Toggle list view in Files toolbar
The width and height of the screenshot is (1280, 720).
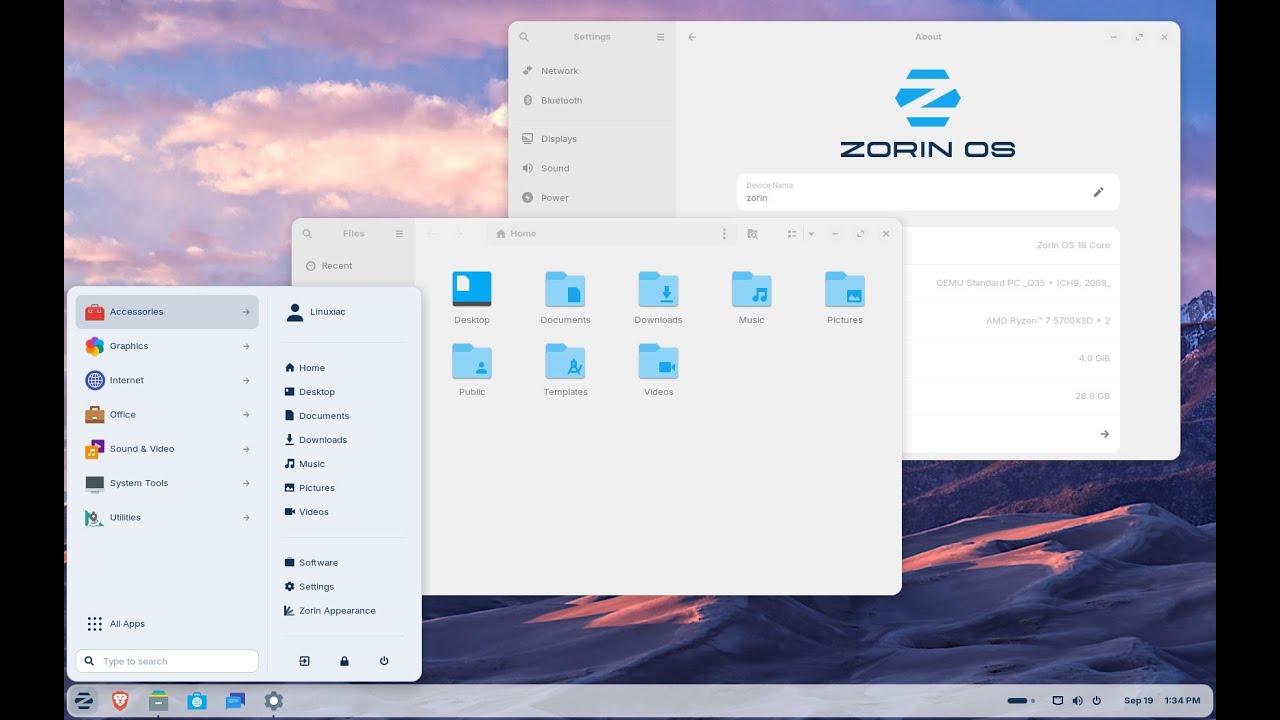[791, 233]
